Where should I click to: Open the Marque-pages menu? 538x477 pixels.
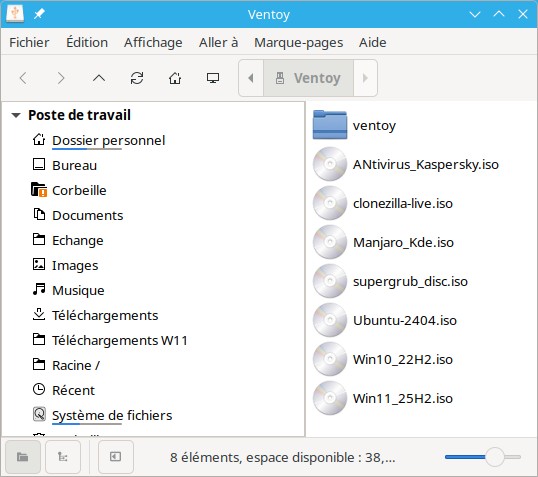[299, 43]
